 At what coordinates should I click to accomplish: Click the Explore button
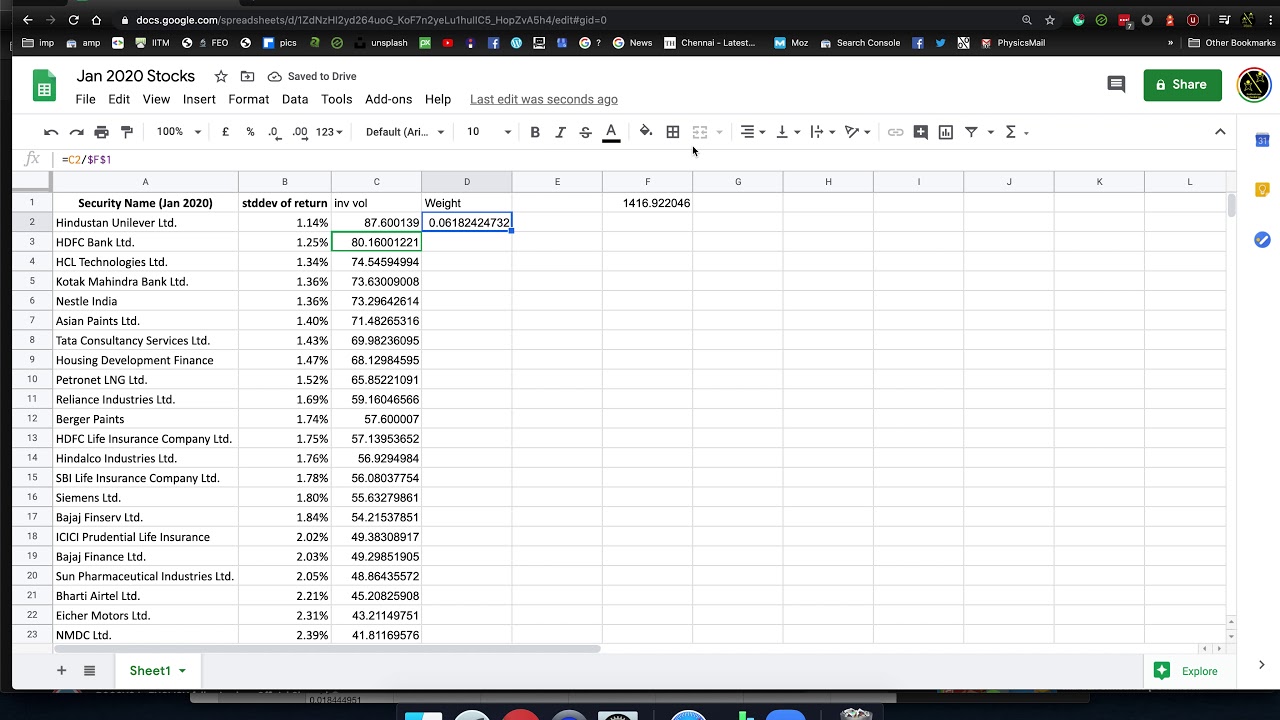coord(1187,671)
